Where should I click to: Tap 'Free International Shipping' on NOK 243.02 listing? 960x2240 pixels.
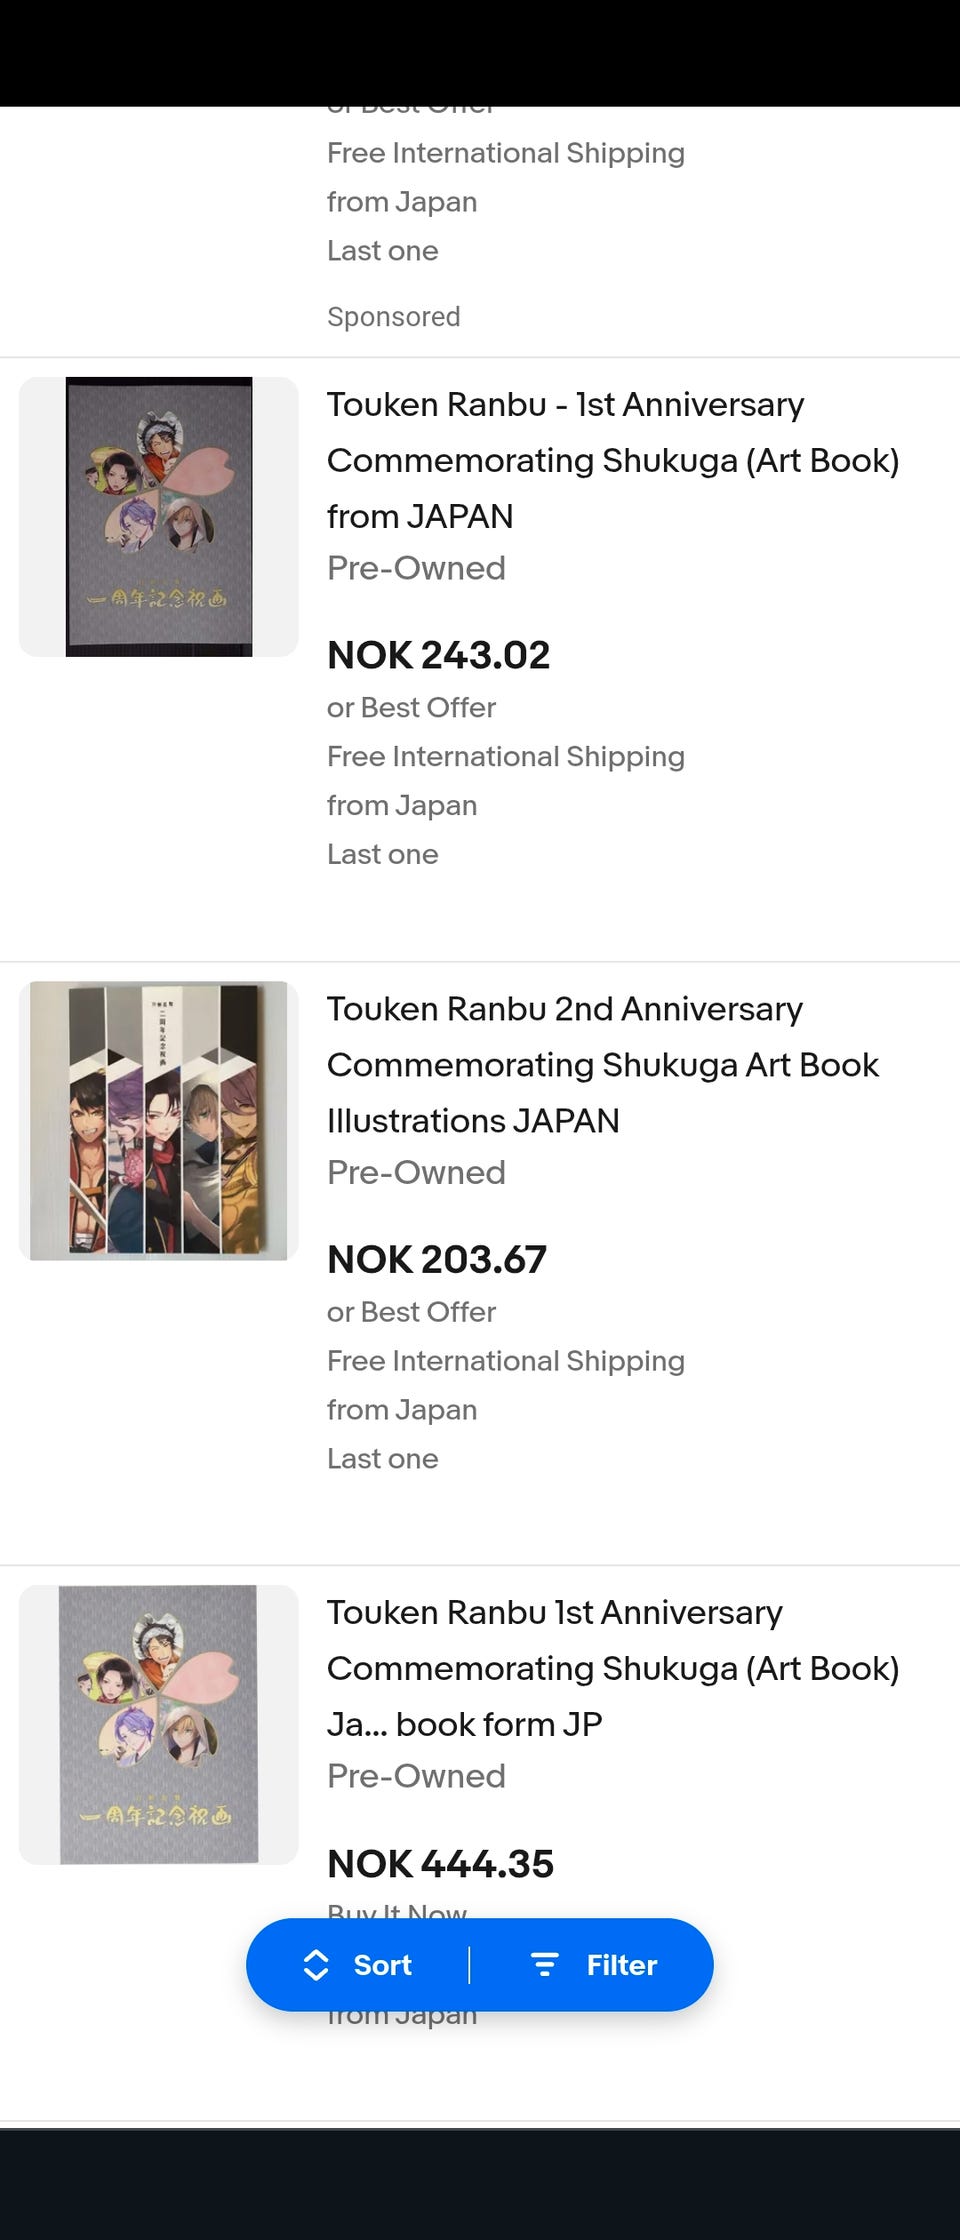tap(505, 756)
